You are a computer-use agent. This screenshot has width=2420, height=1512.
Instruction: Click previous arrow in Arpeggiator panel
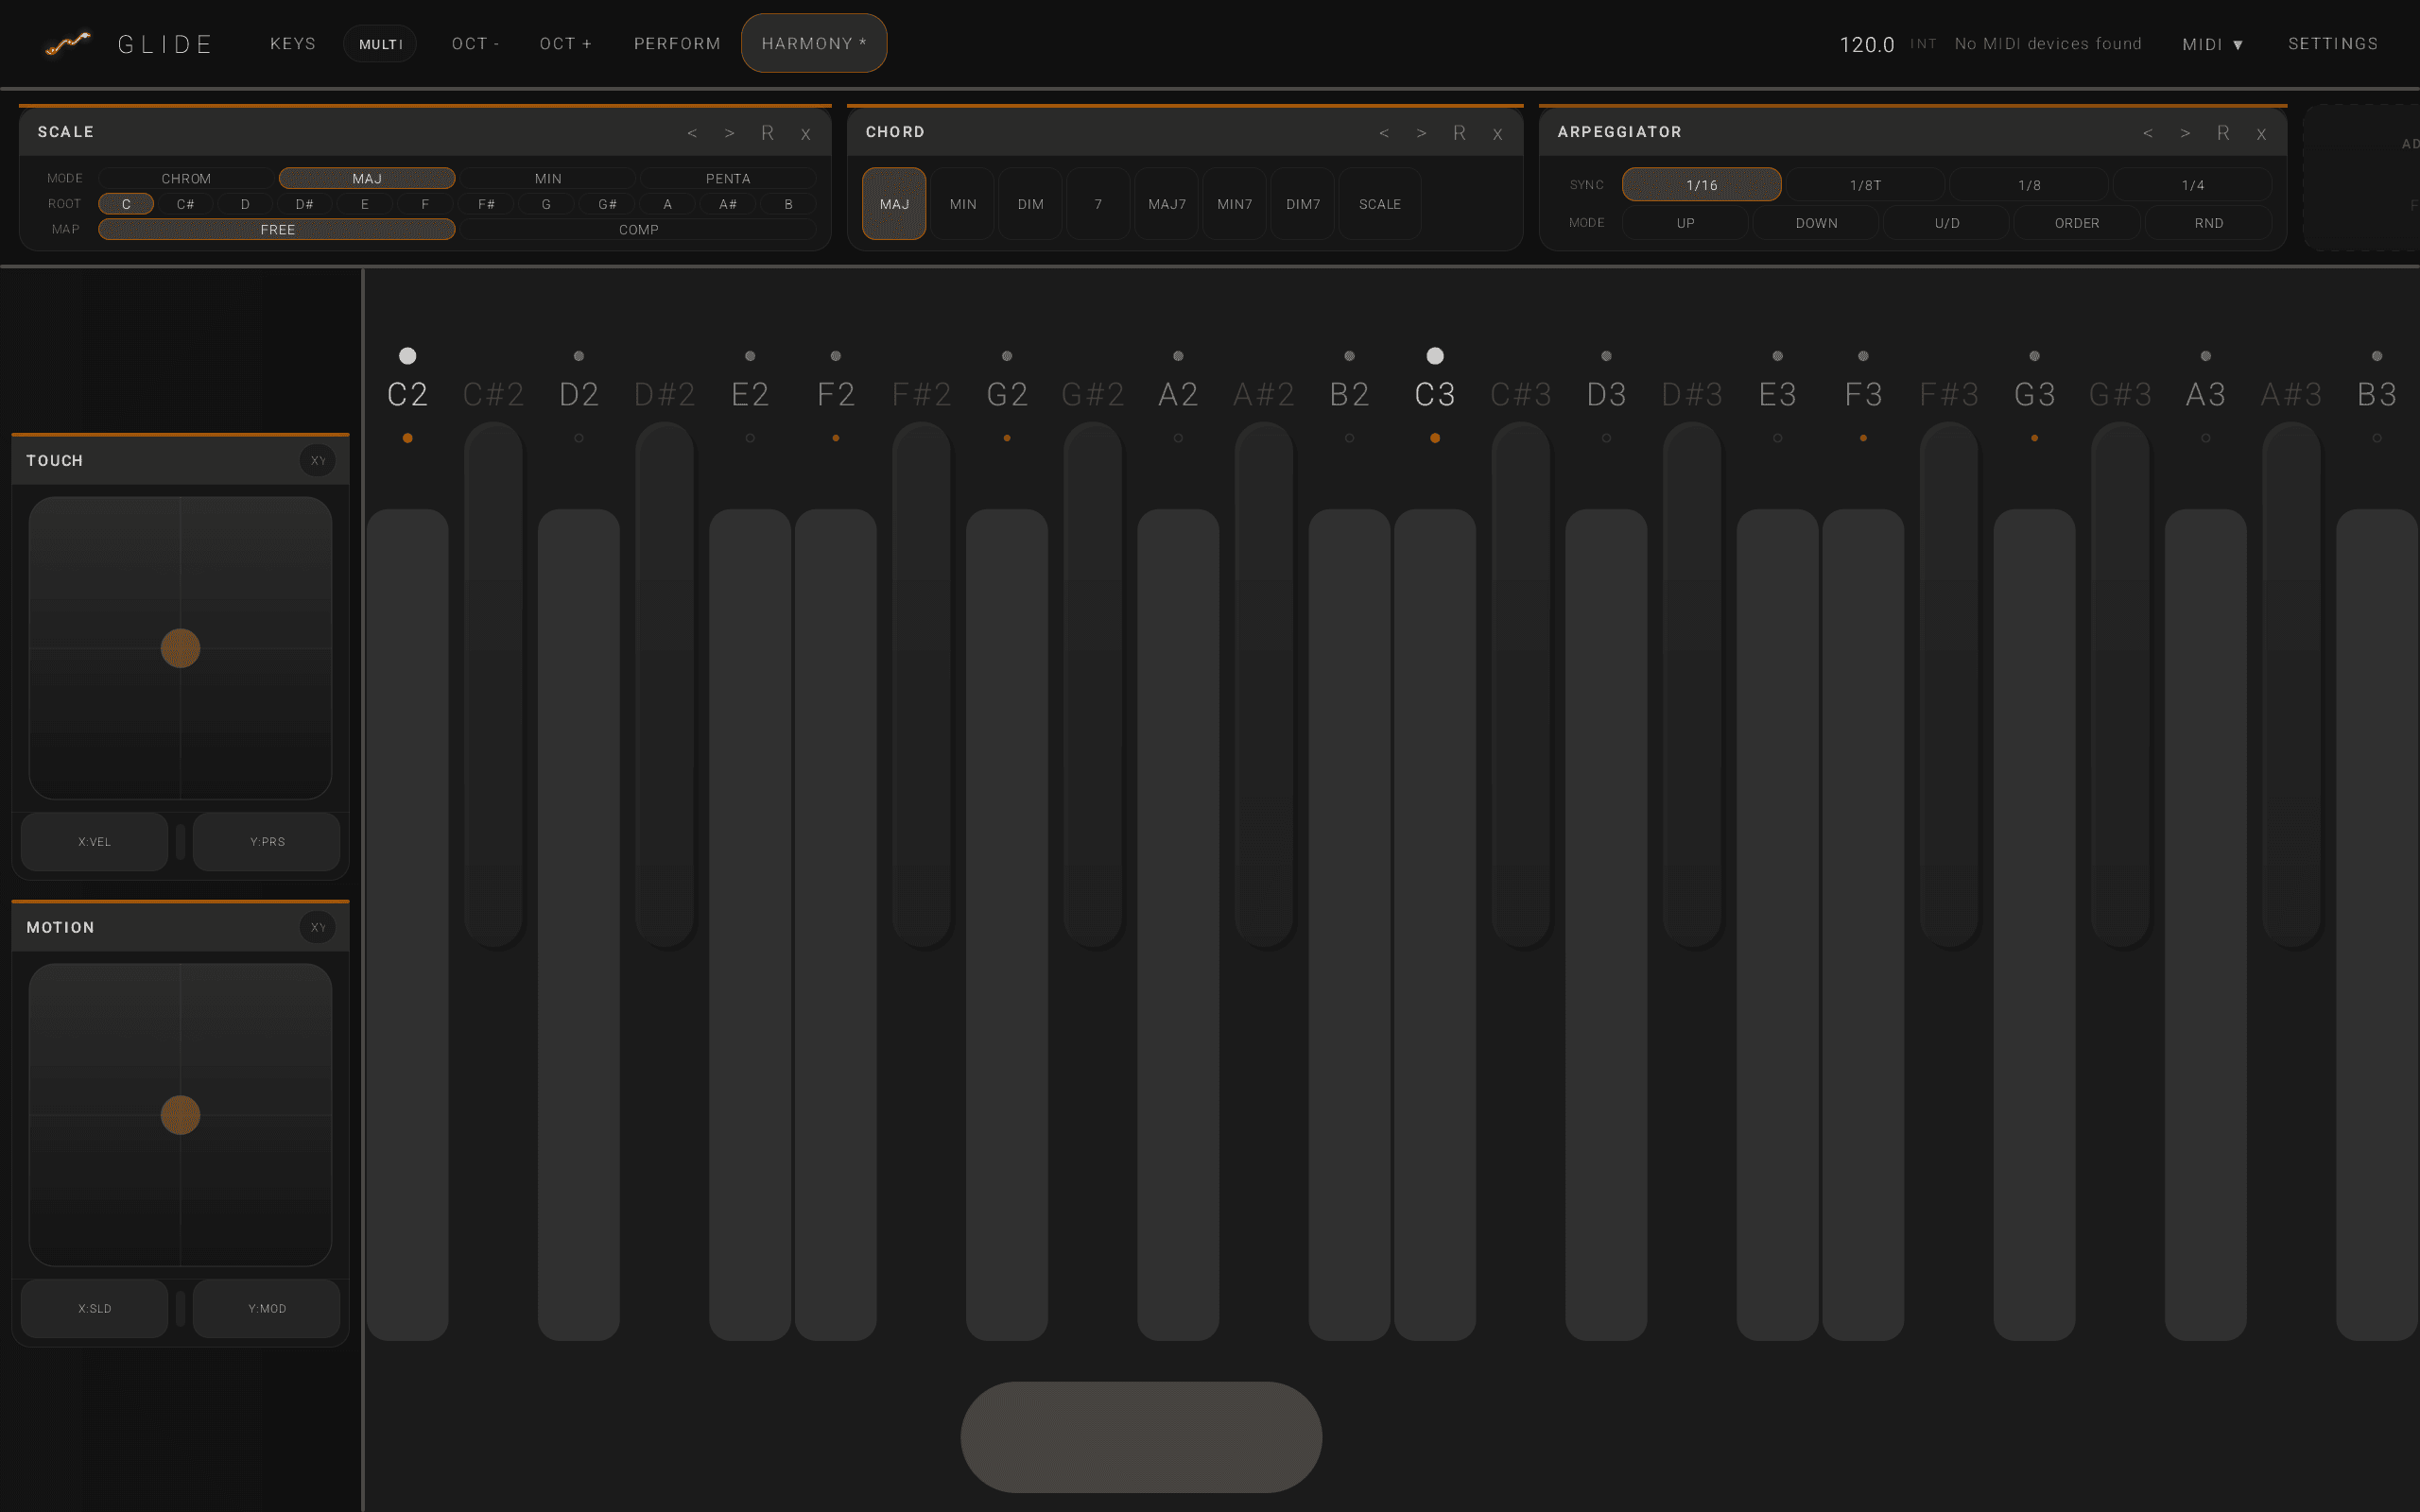click(2148, 133)
